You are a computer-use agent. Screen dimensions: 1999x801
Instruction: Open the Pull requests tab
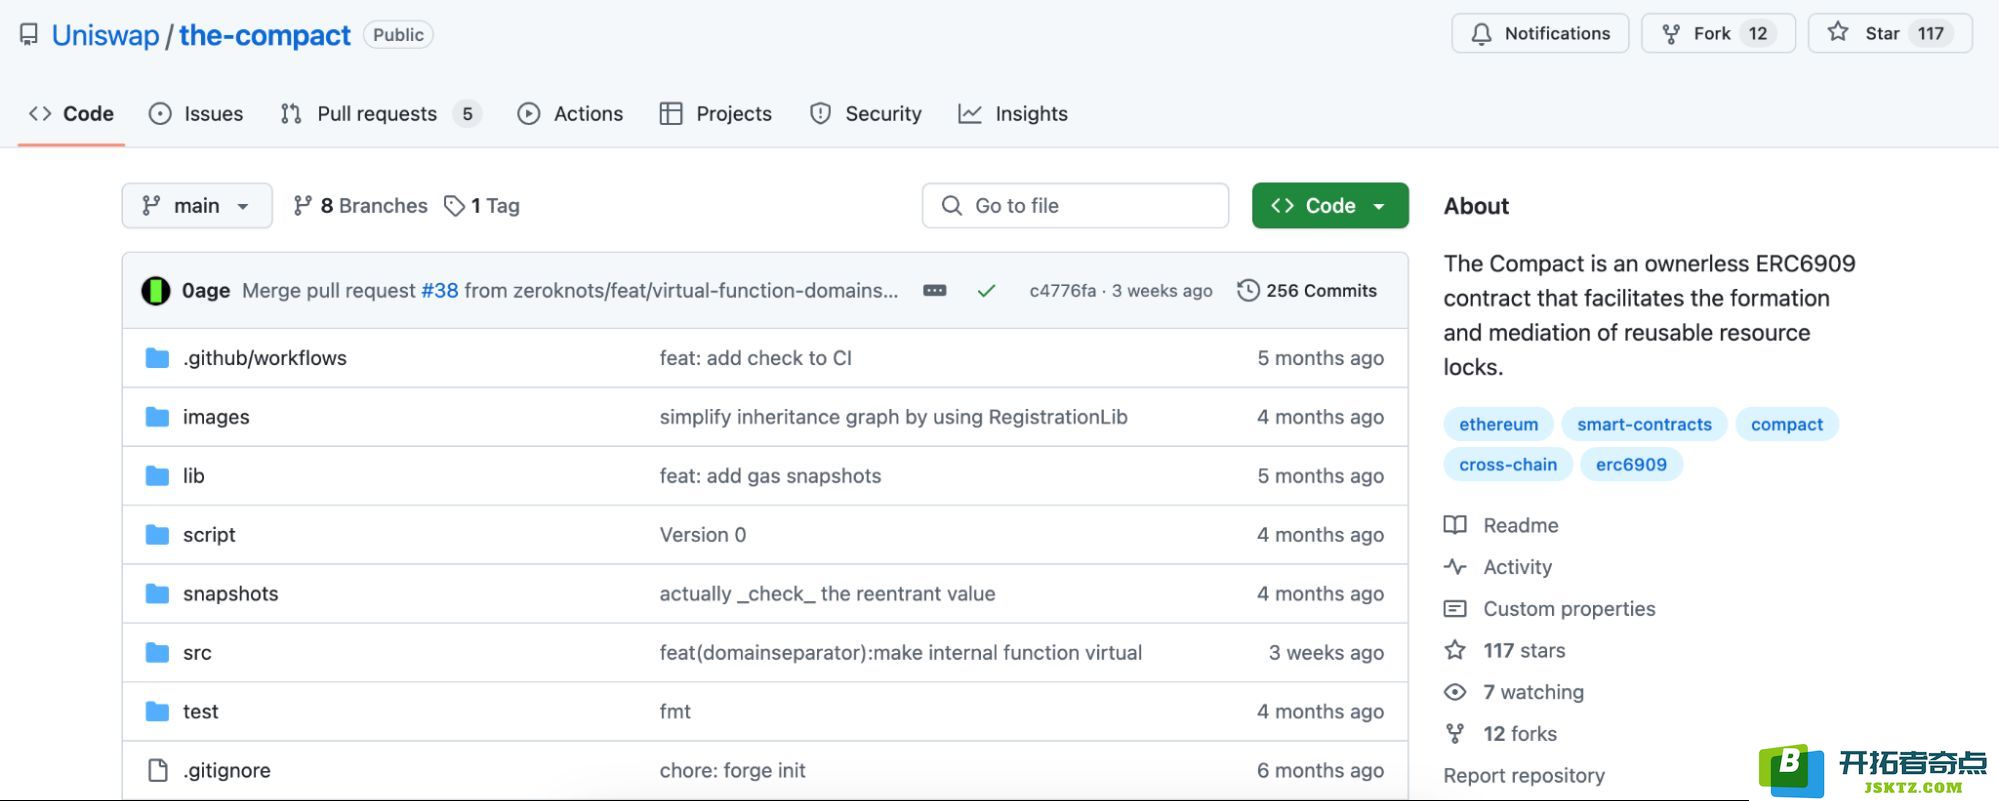(x=381, y=114)
